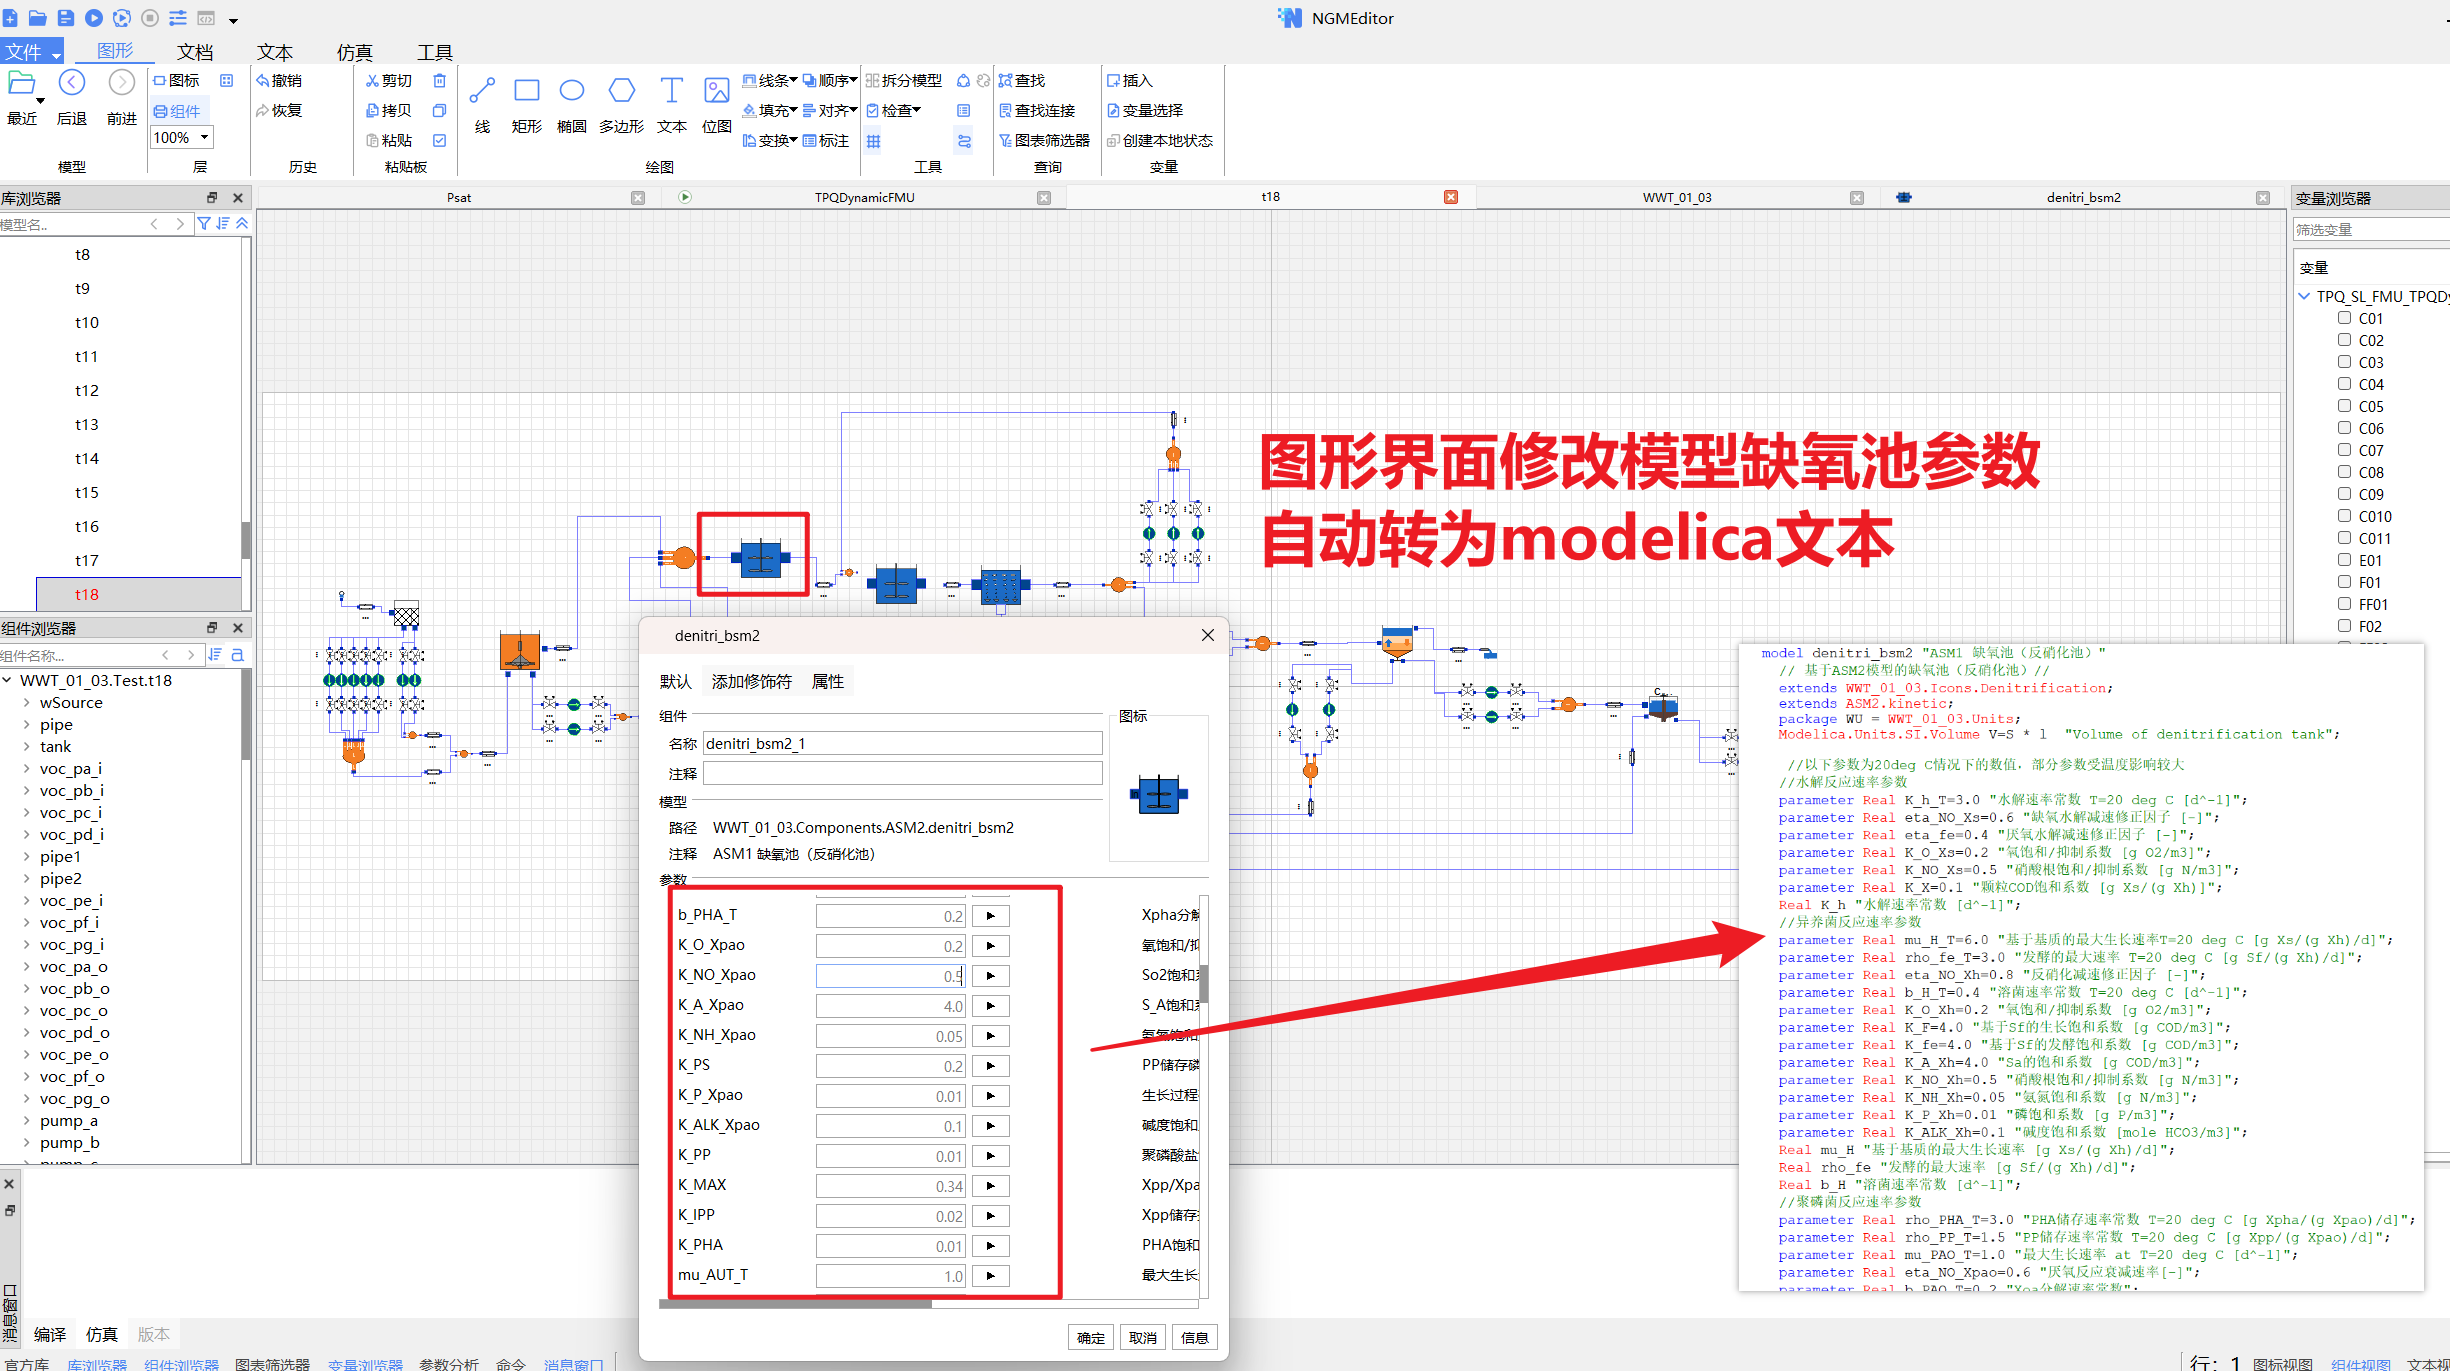Click arrow button beside K_MAX value
The width and height of the screenshot is (2450, 1371).
click(991, 1186)
